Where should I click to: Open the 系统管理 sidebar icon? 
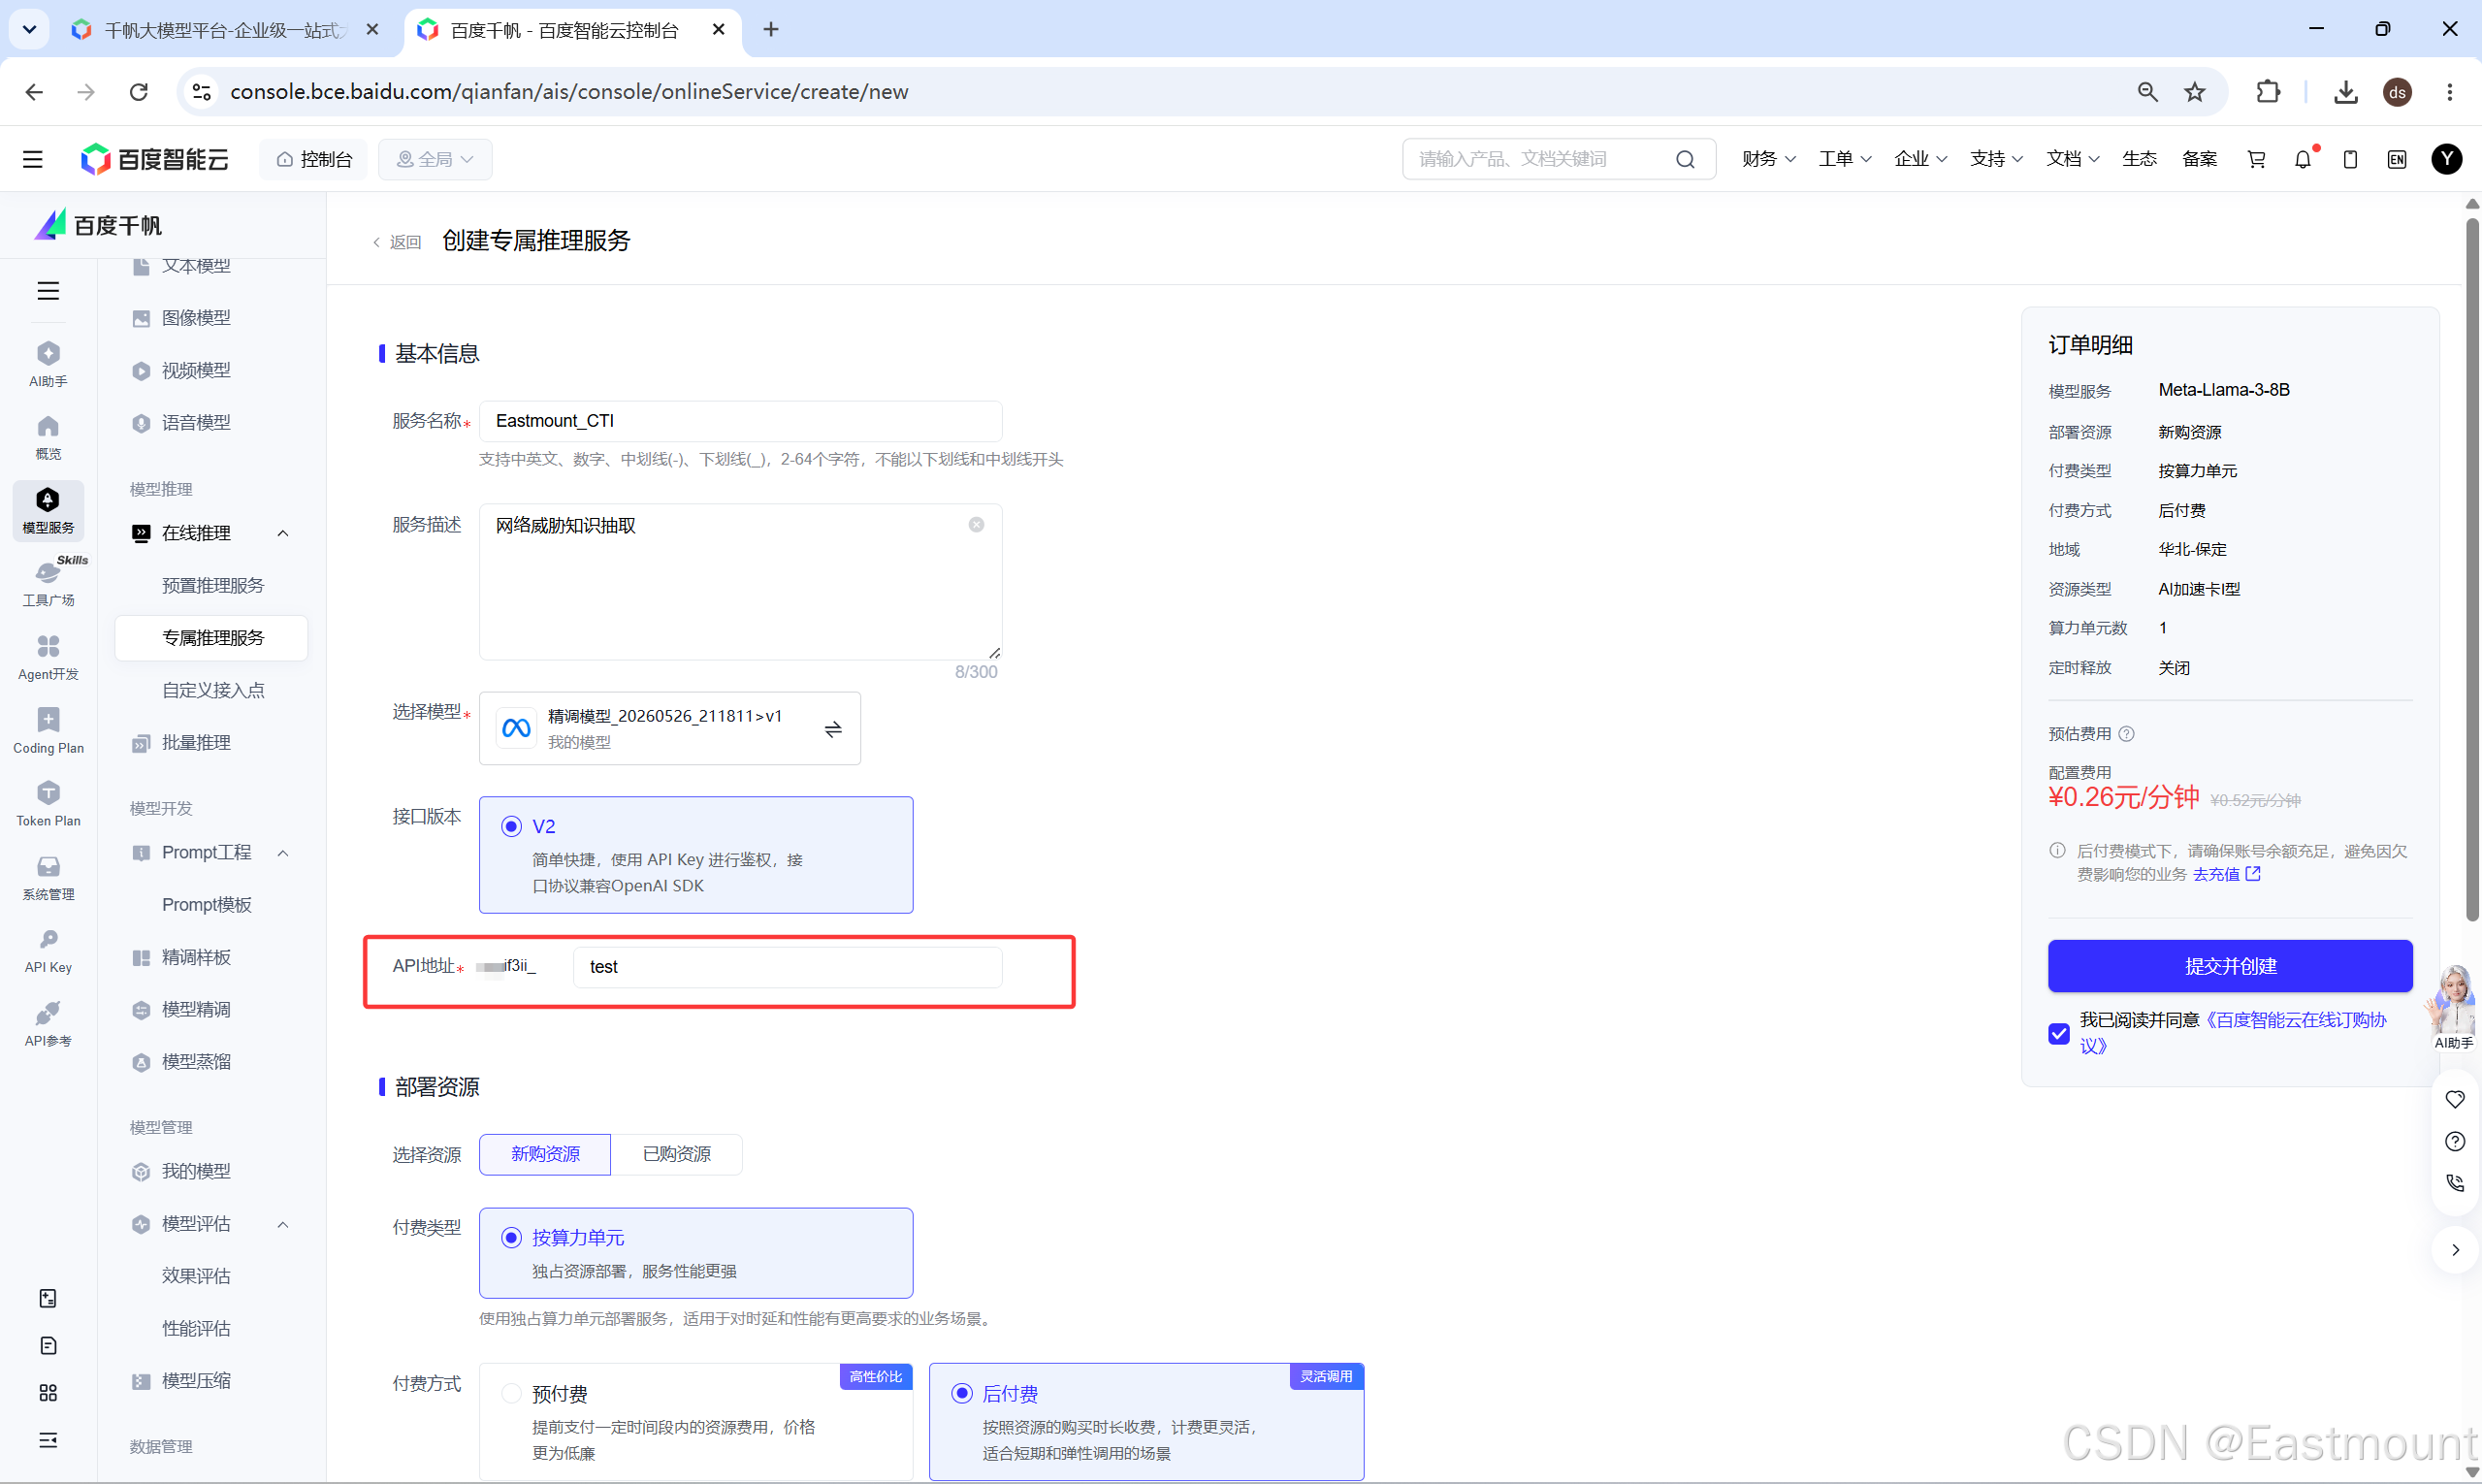[x=48, y=878]
